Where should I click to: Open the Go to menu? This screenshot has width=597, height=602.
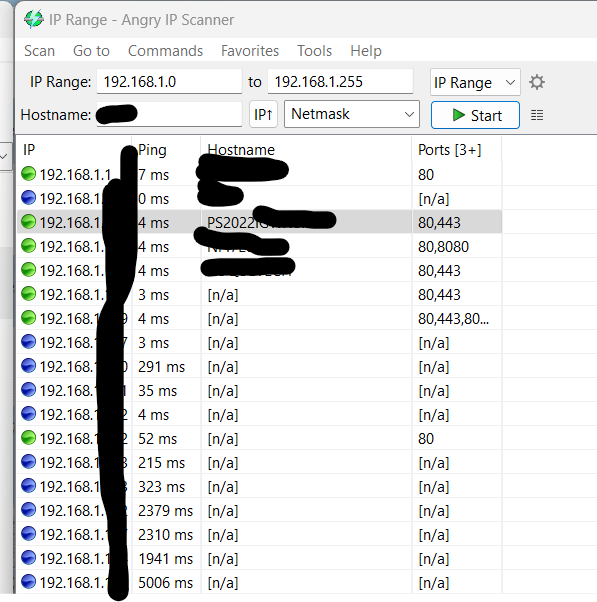[91, 51]
